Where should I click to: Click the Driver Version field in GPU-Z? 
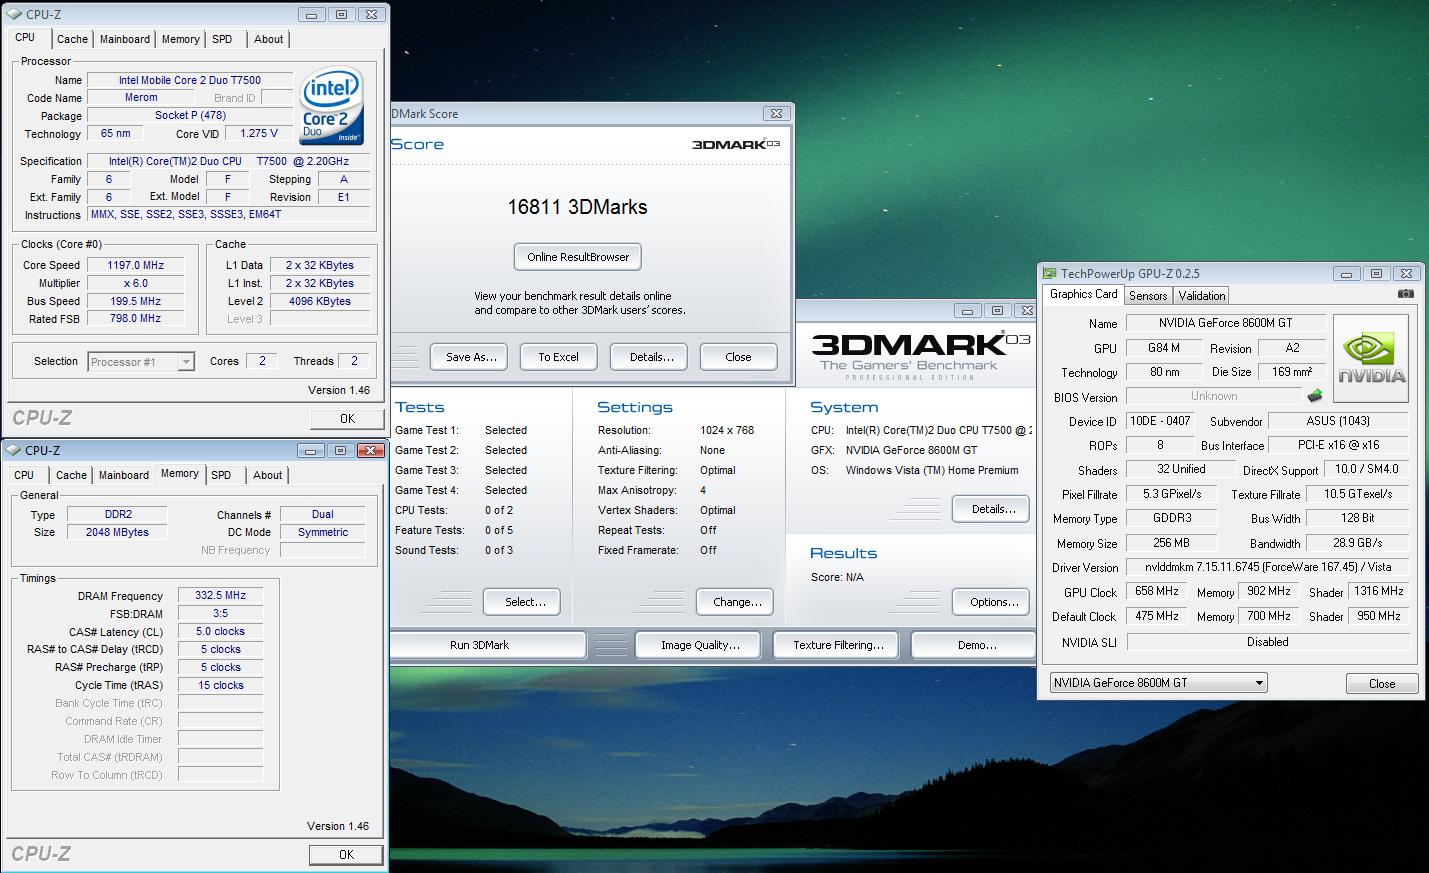[x=1268, y=566]
